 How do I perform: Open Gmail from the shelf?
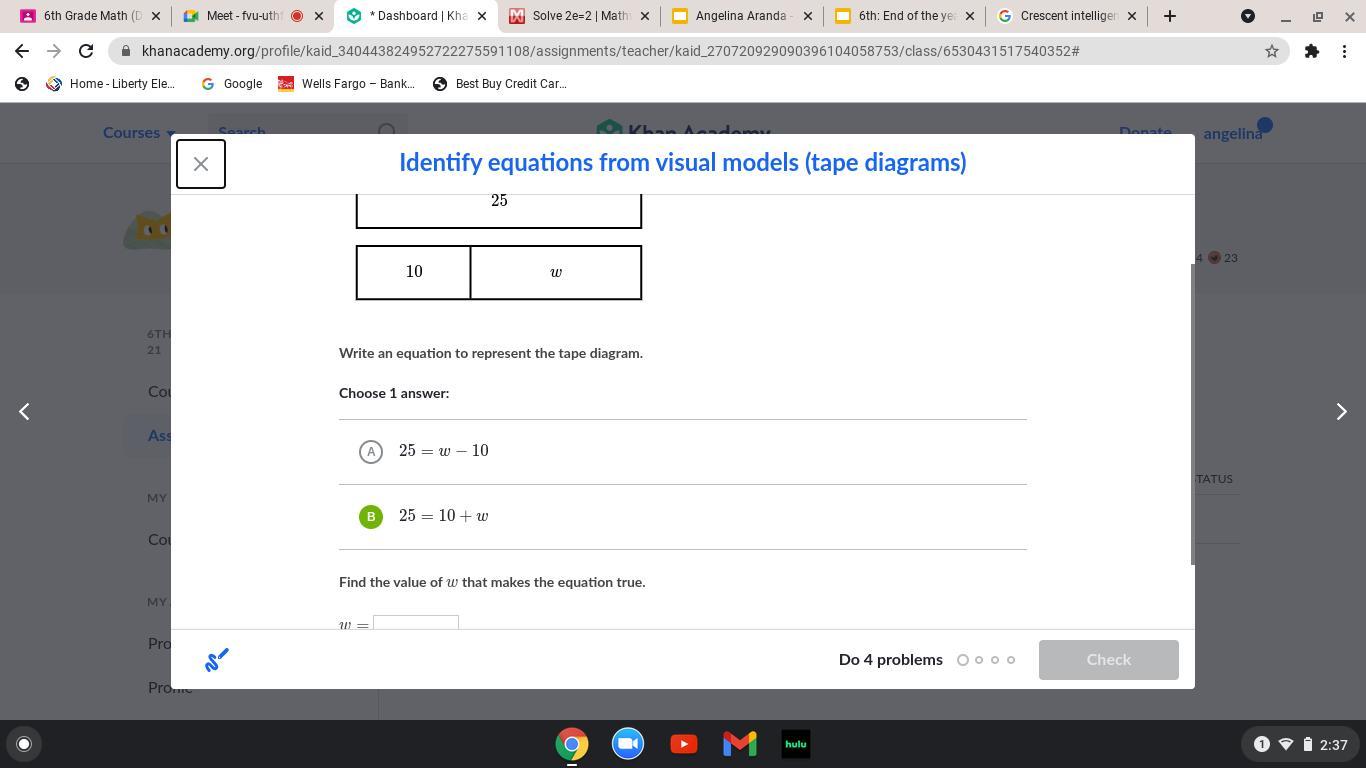[740, 744]
